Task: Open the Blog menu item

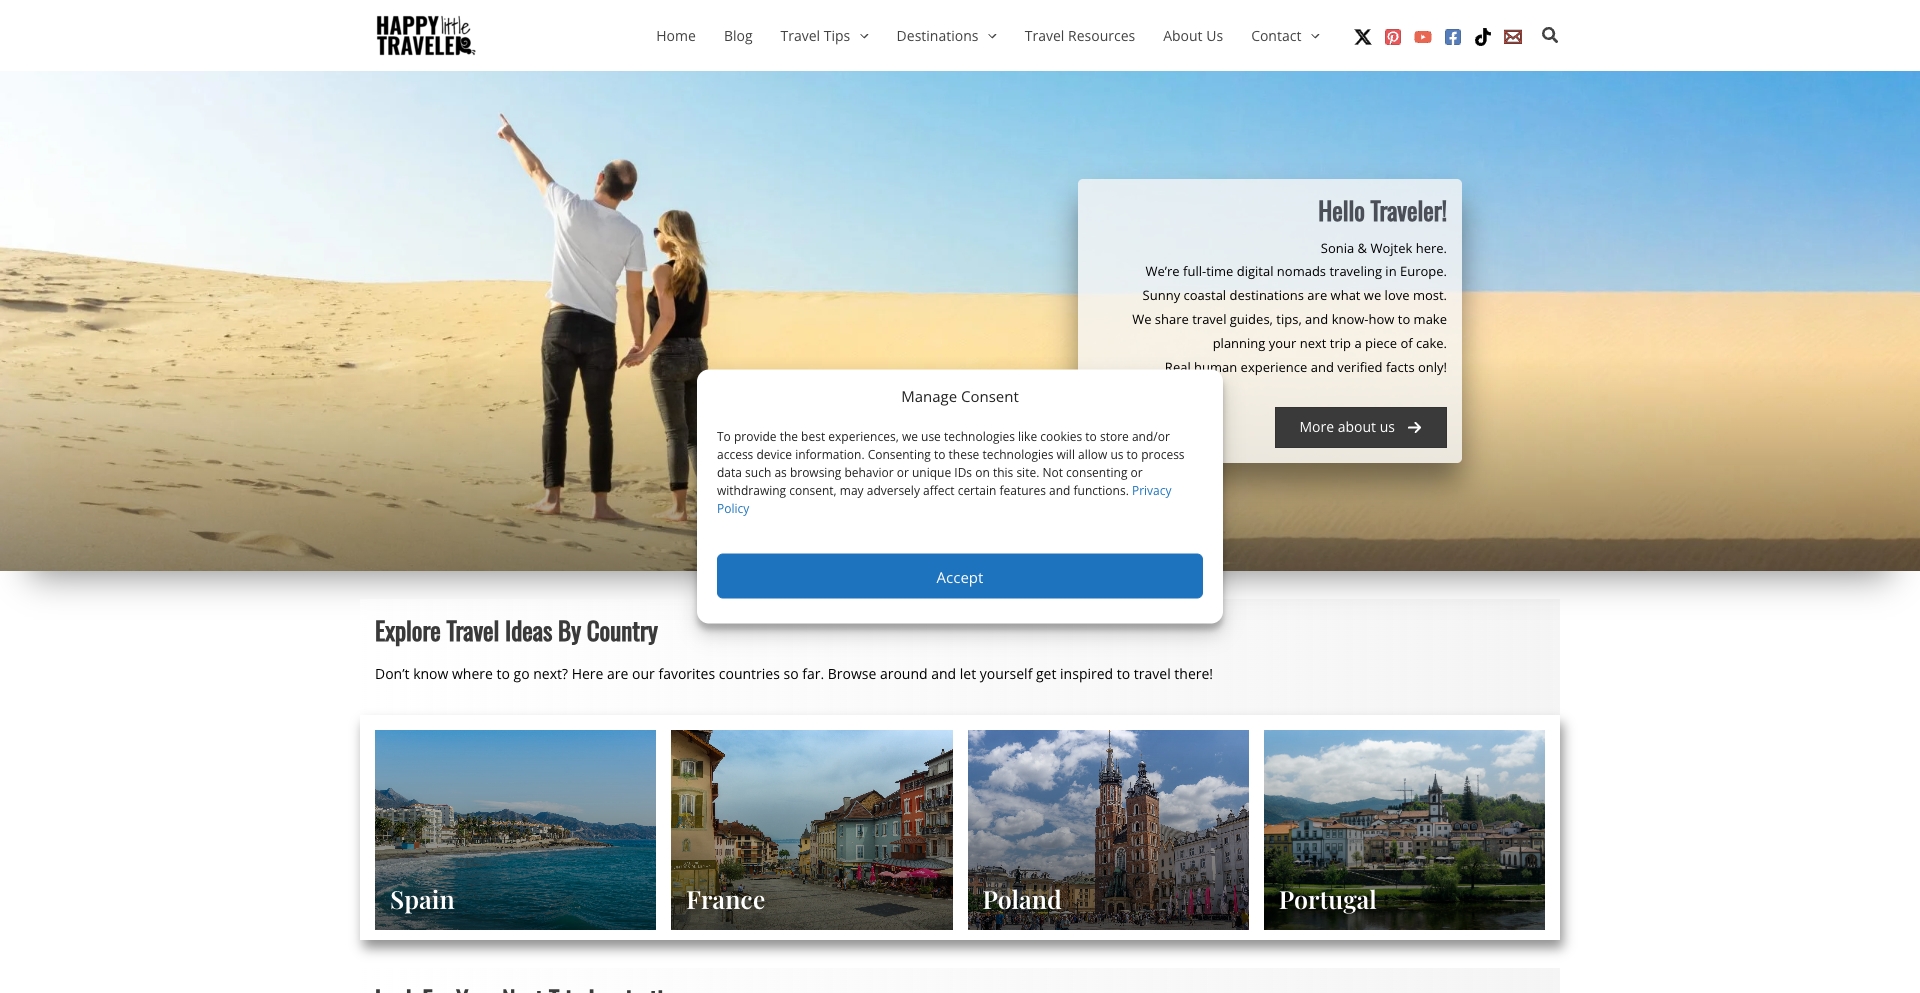Action: 737,35
